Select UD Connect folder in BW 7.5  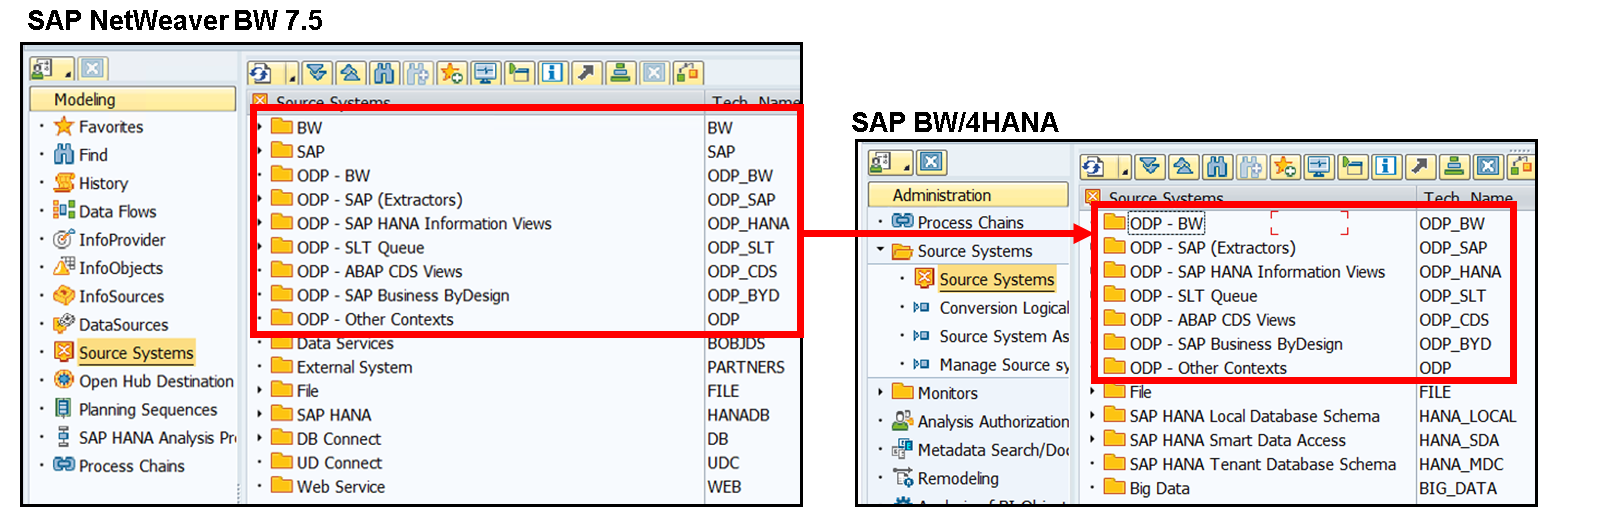[x=326, y=462]
